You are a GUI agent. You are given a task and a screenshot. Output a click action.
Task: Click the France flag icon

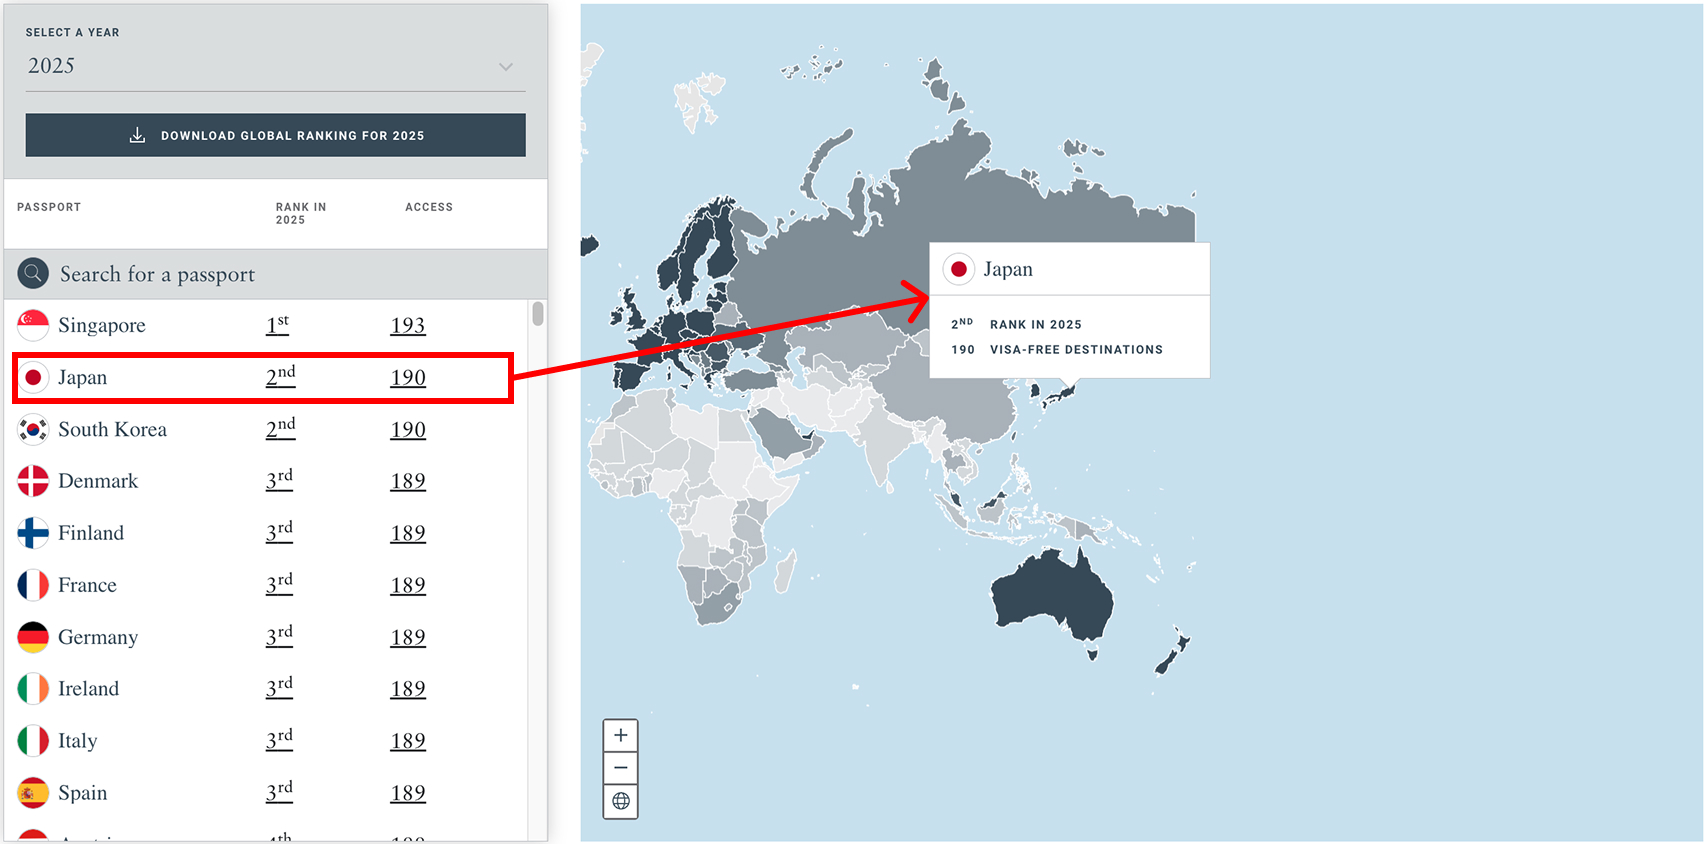[x=33, y=585]
